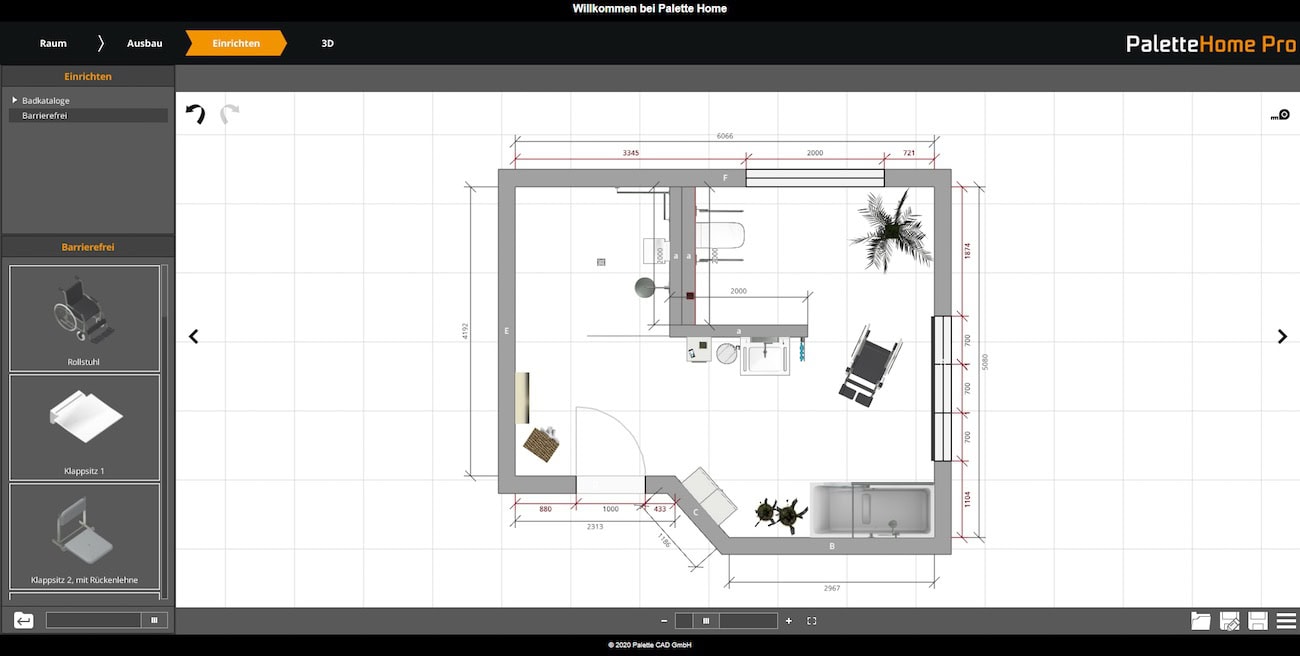
Task: Go to previous view with the left canvas arrow
Action: coord(194,337)
